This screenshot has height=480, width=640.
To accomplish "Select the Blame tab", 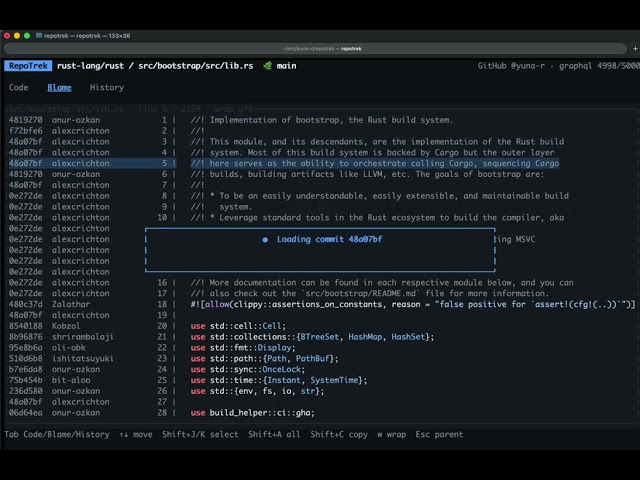I will 59,87.
